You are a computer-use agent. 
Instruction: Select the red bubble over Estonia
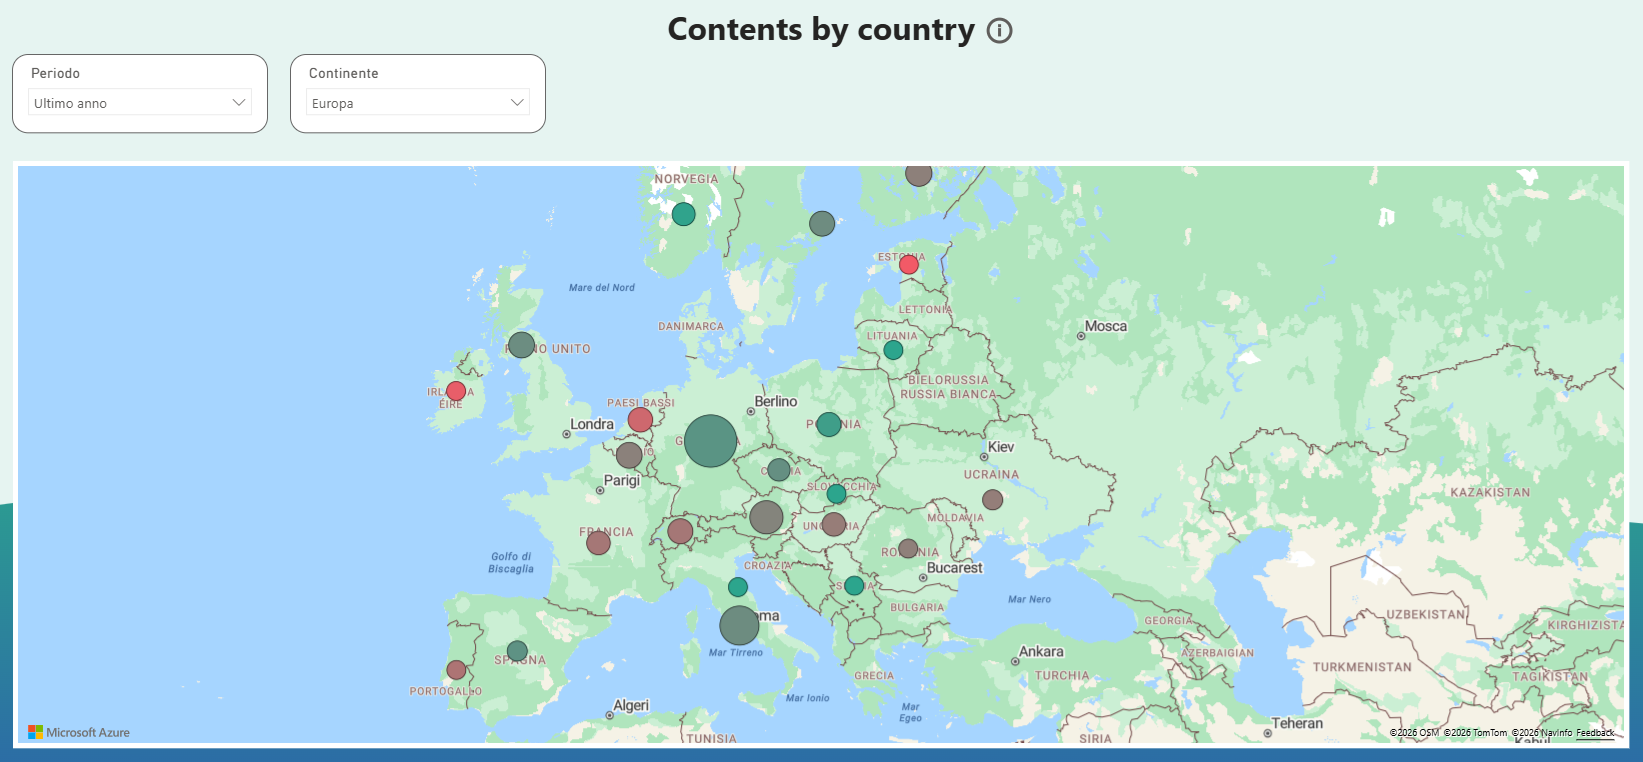[909, 264]
